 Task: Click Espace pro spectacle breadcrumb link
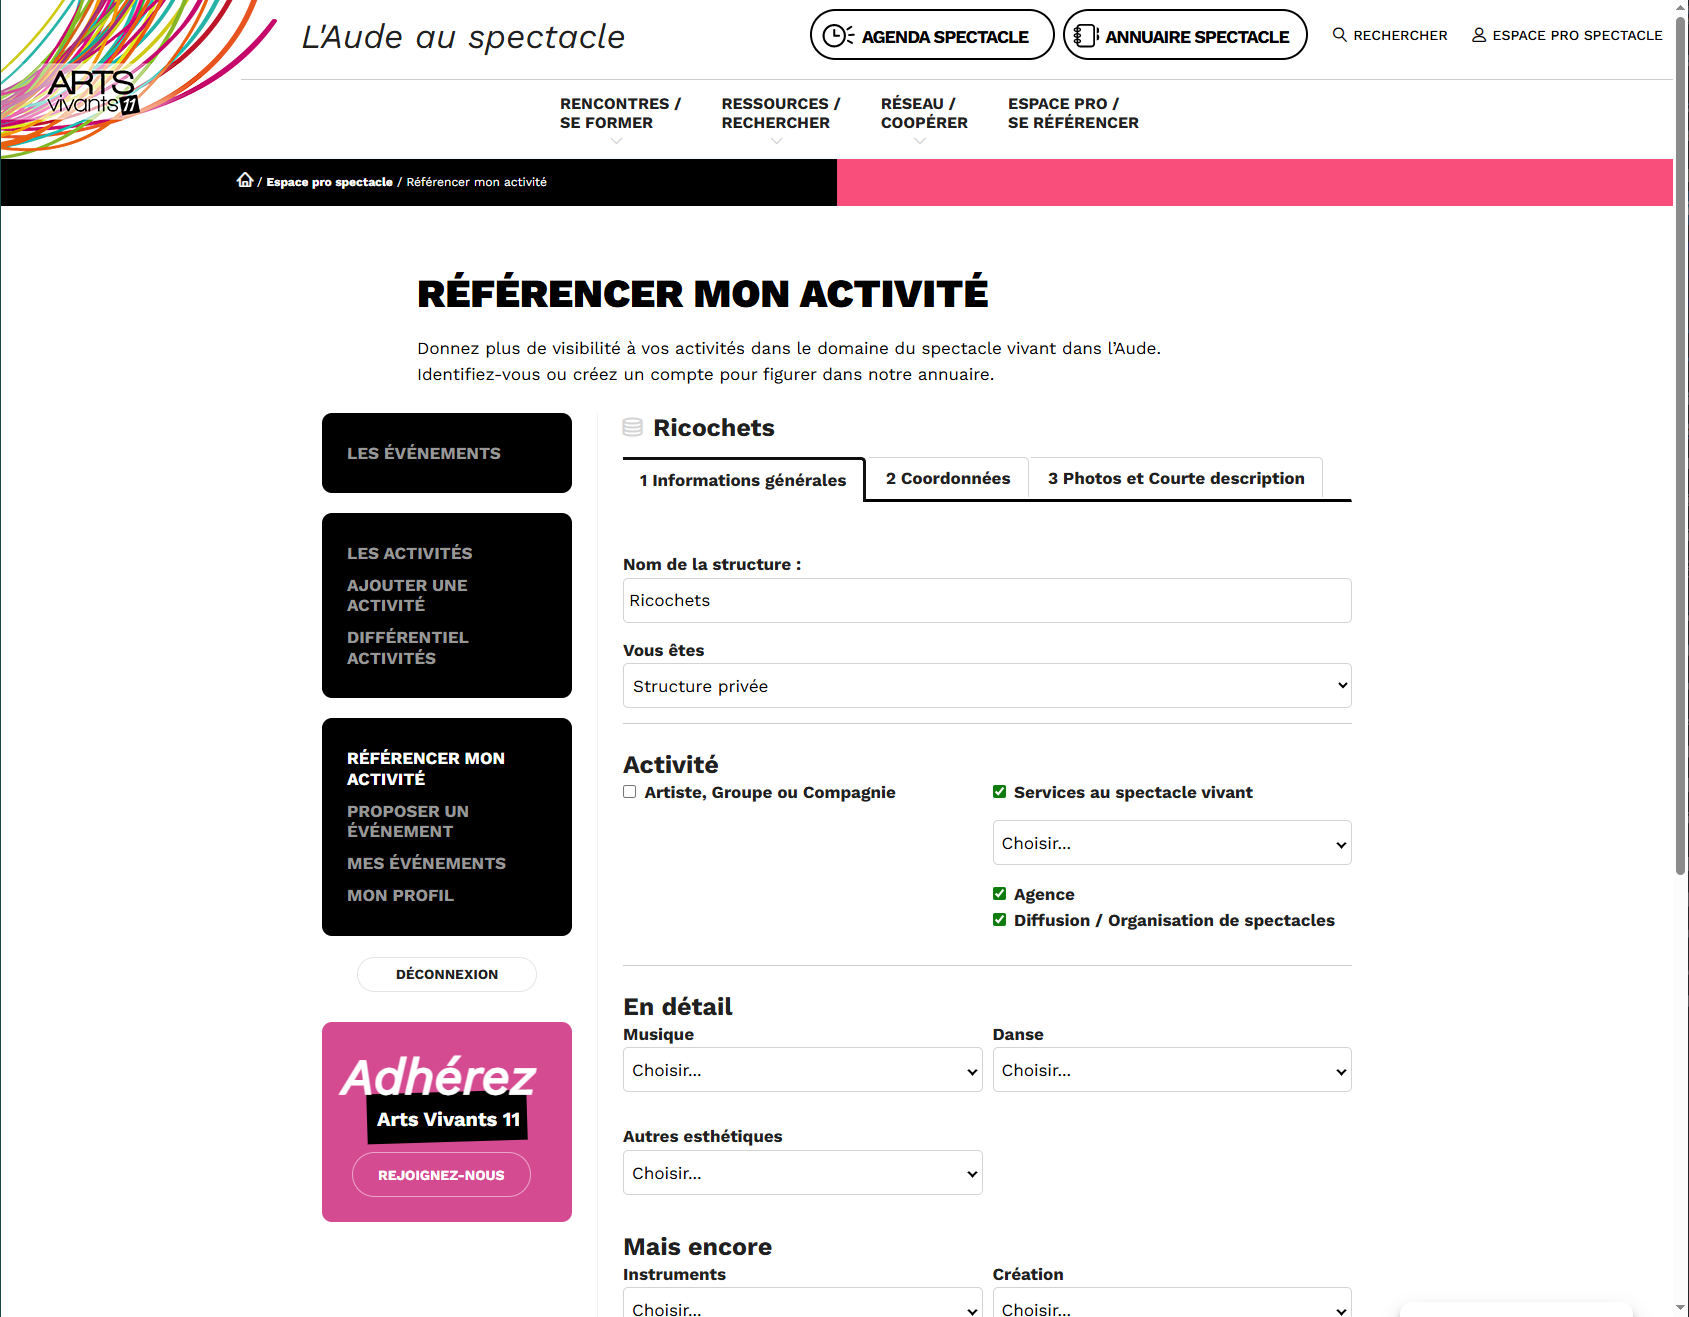(329, 182)
